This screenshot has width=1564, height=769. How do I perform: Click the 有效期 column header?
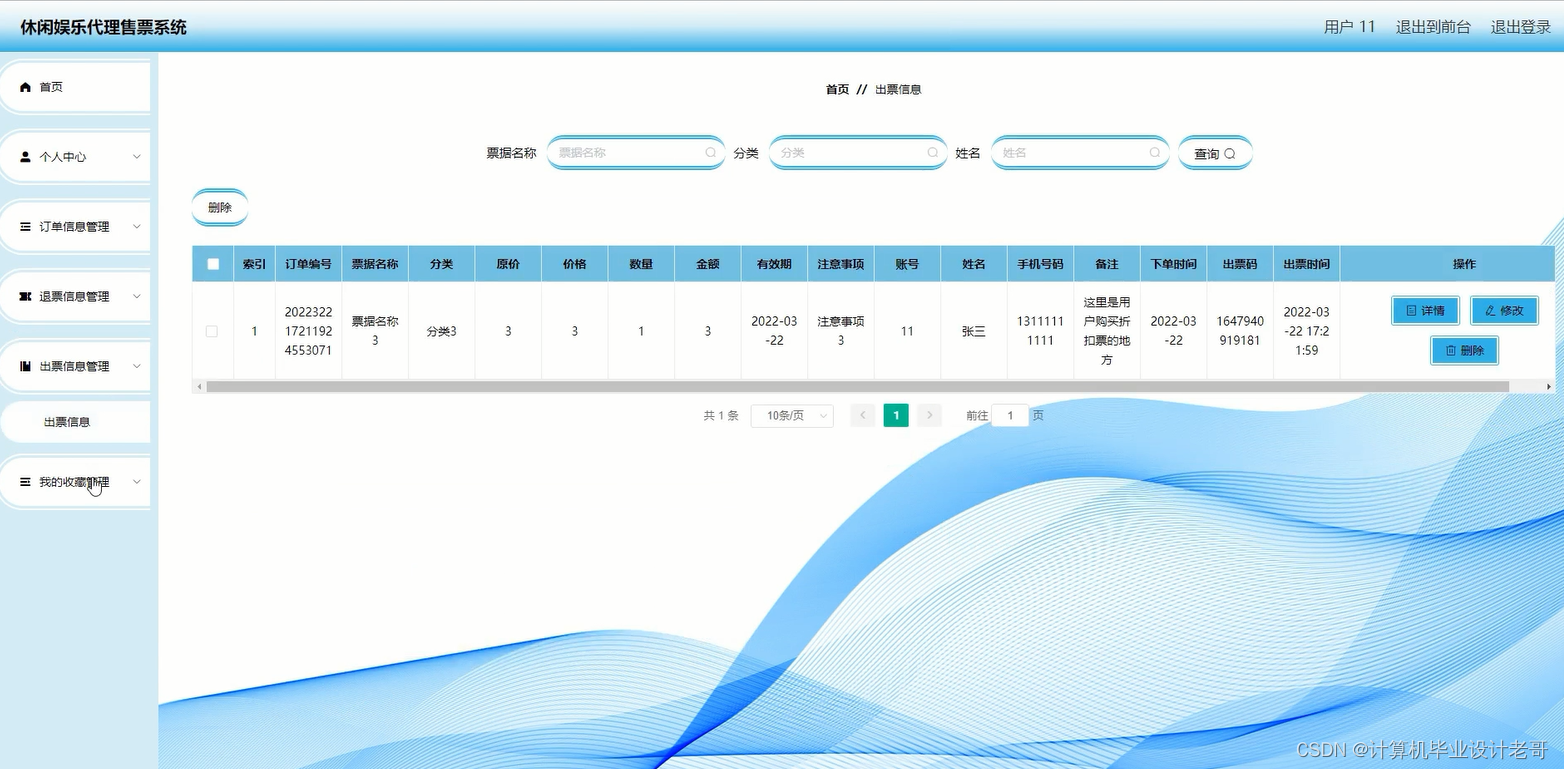point(774,264)
